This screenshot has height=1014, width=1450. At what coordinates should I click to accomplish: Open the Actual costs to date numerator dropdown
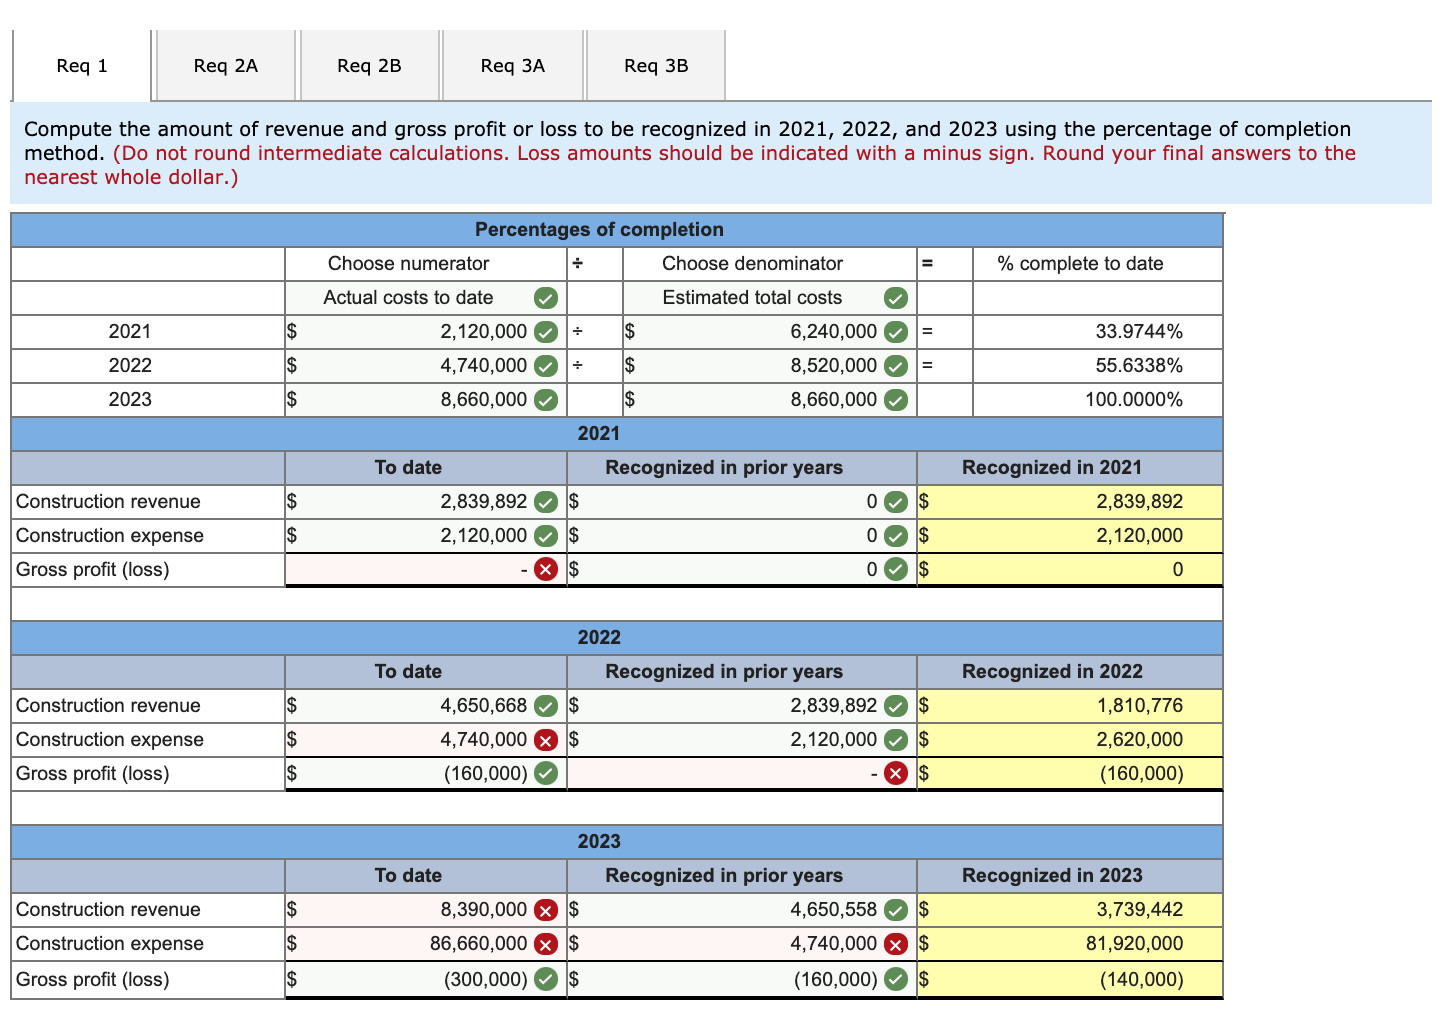pos(426,298)
